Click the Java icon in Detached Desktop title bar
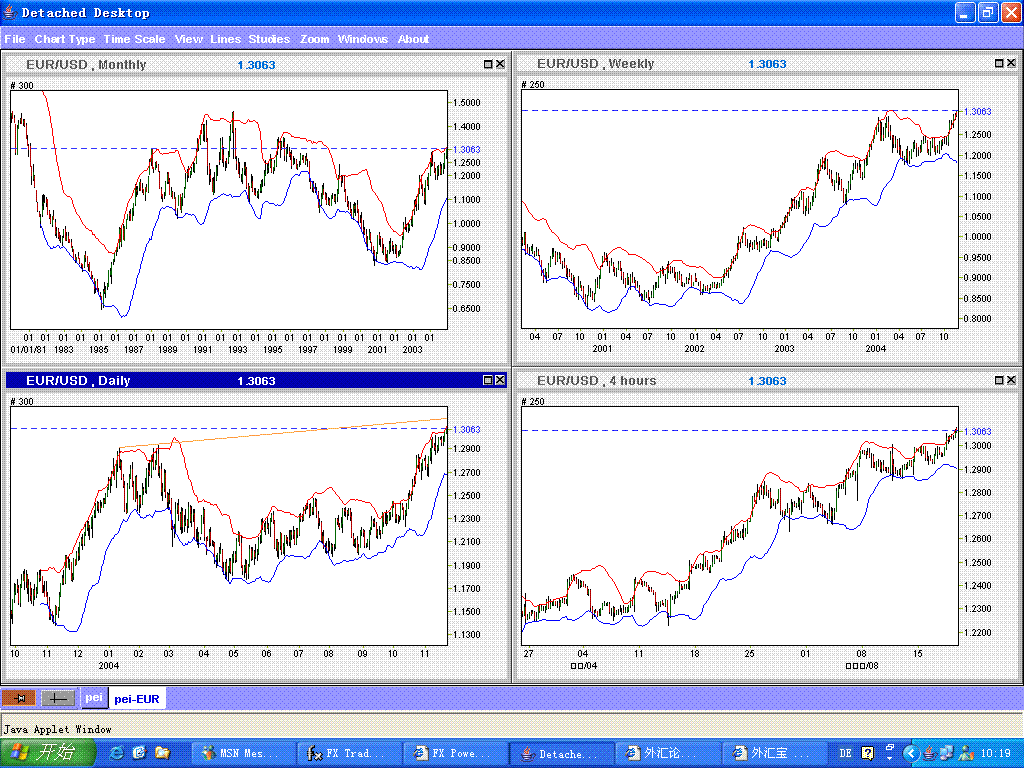1024x768 pixels. pos(9,12)
